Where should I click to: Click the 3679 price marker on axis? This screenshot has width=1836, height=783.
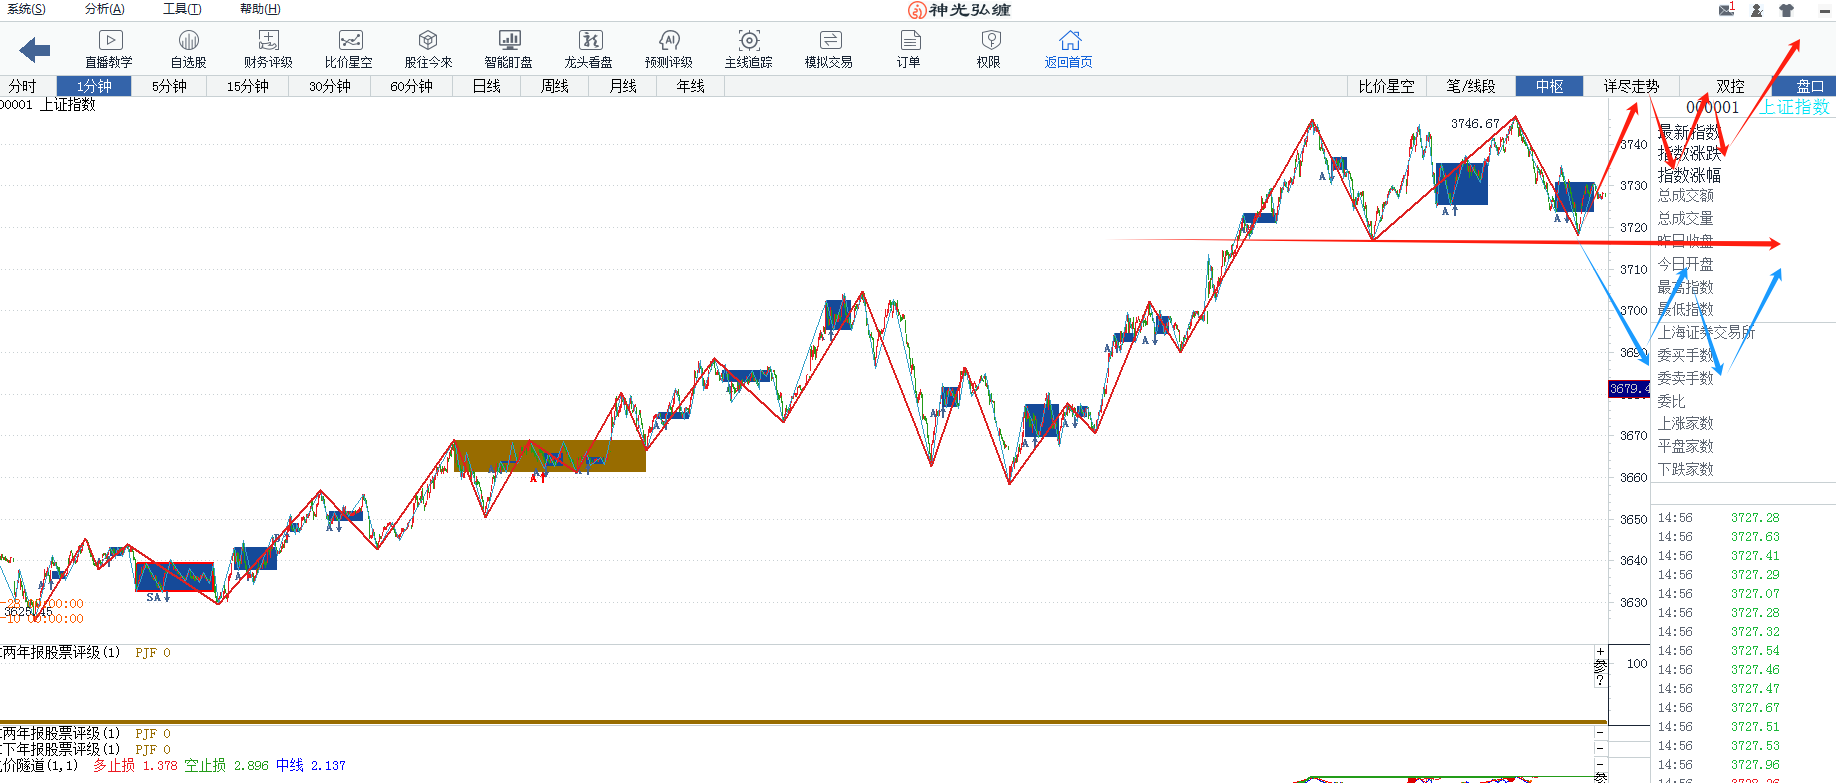pos(1628,389)
